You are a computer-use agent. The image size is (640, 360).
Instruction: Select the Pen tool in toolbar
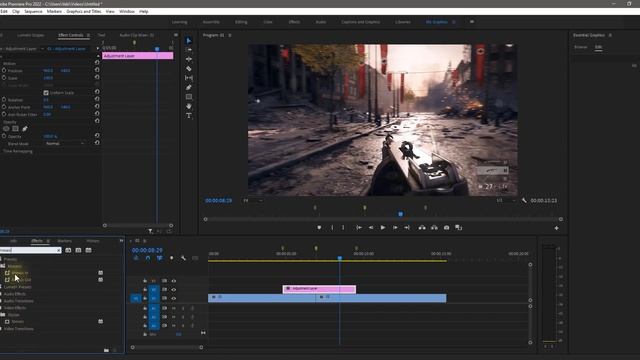coord(189,87)
